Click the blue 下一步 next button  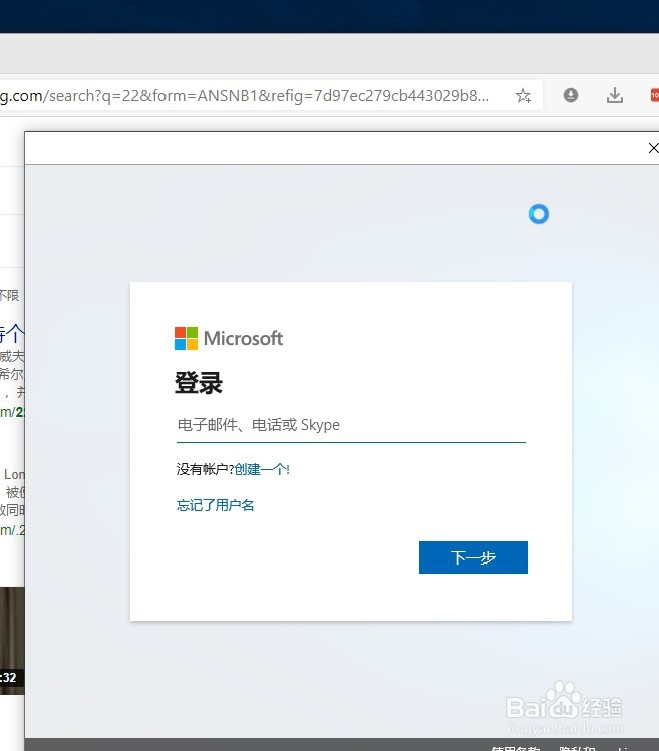click(x=473, y=558)
